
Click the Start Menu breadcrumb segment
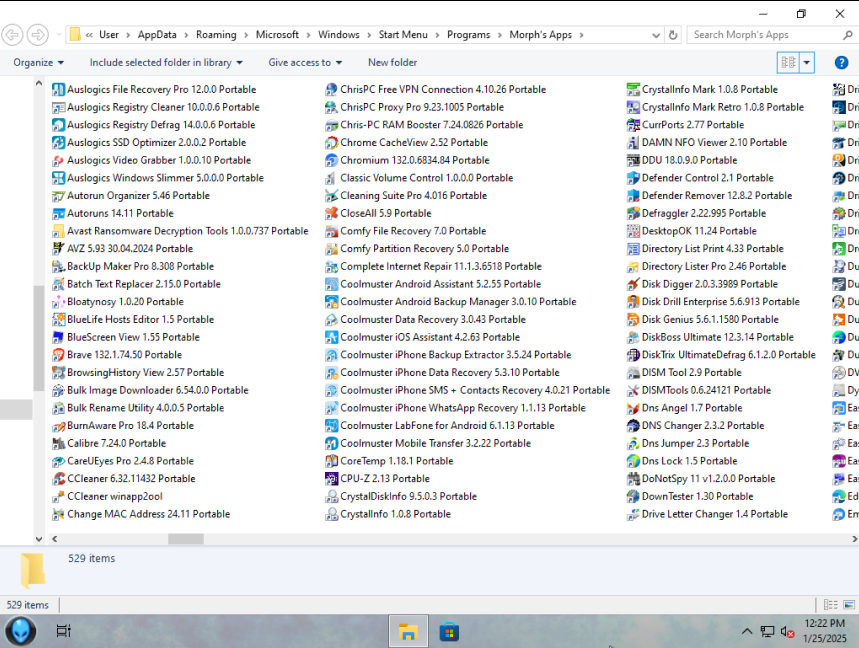pyautogui.click(x=403, y=35)
